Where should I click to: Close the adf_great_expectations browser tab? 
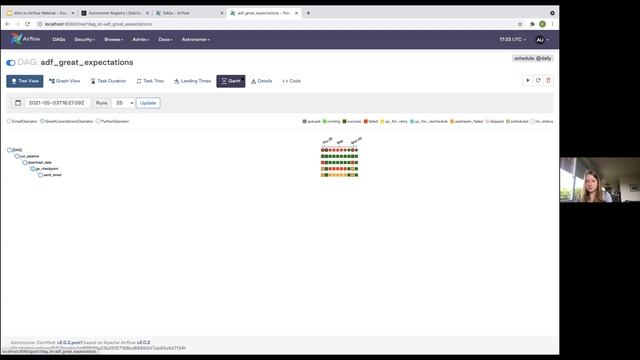pyautogui.click(x=296, y=13)
